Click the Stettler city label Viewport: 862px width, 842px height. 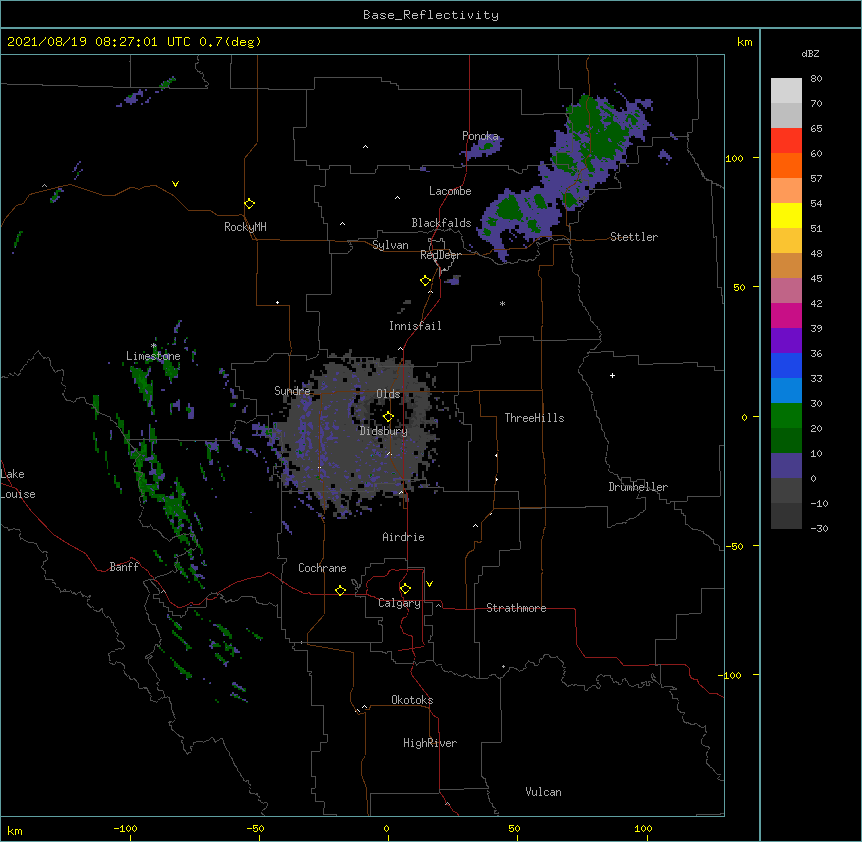[x=634, y=237]
